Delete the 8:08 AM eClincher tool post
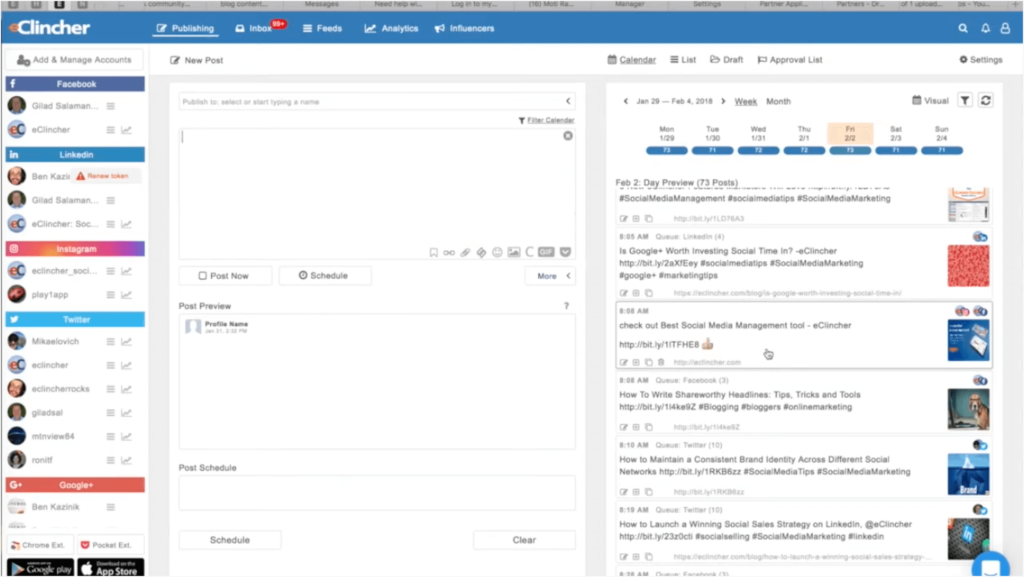Screen dimensions: 1024x577 661,362
